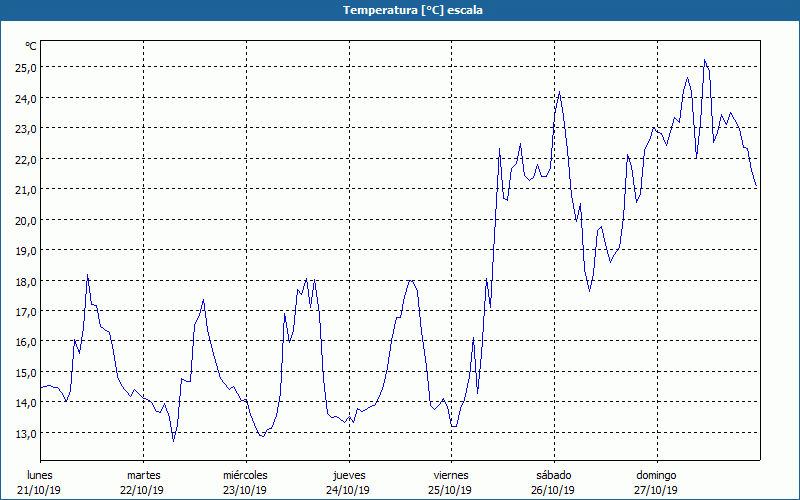The height and width of the screenshot is (500, 800).
Task: Click the 24 degree peak at sábado start
Action: point(560,92)
